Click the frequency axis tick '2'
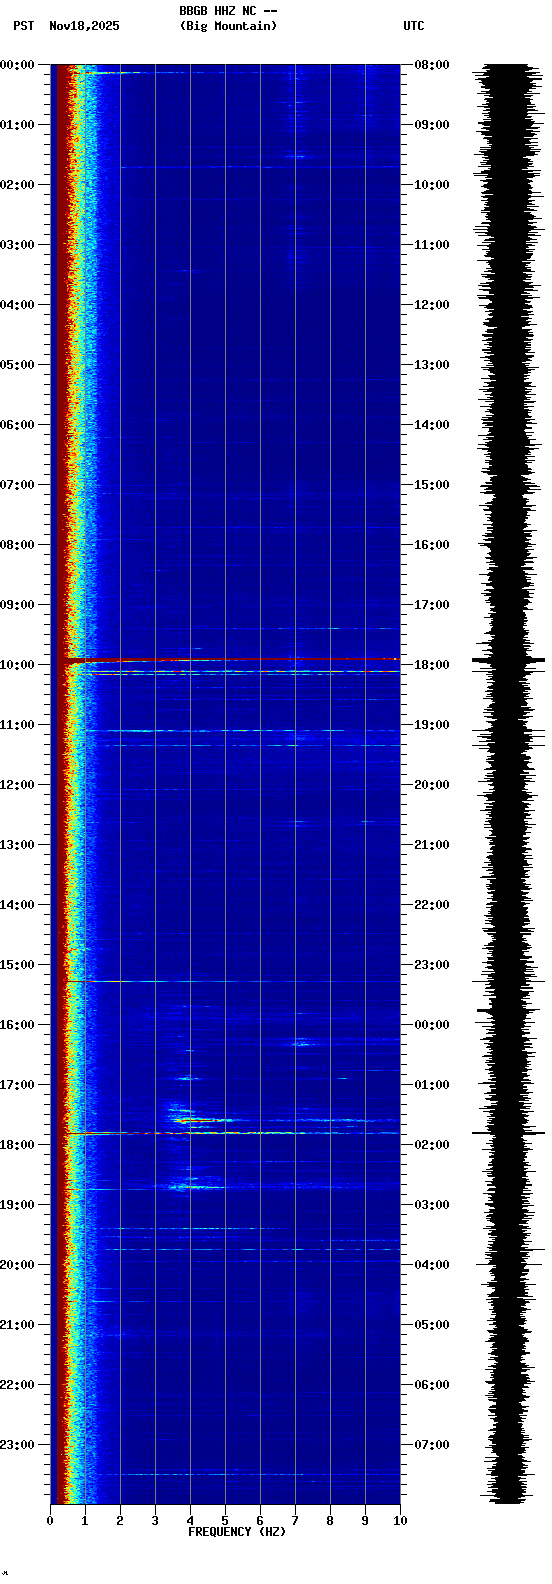This screenshot has width=552, height=1584. pos(120,1521)
